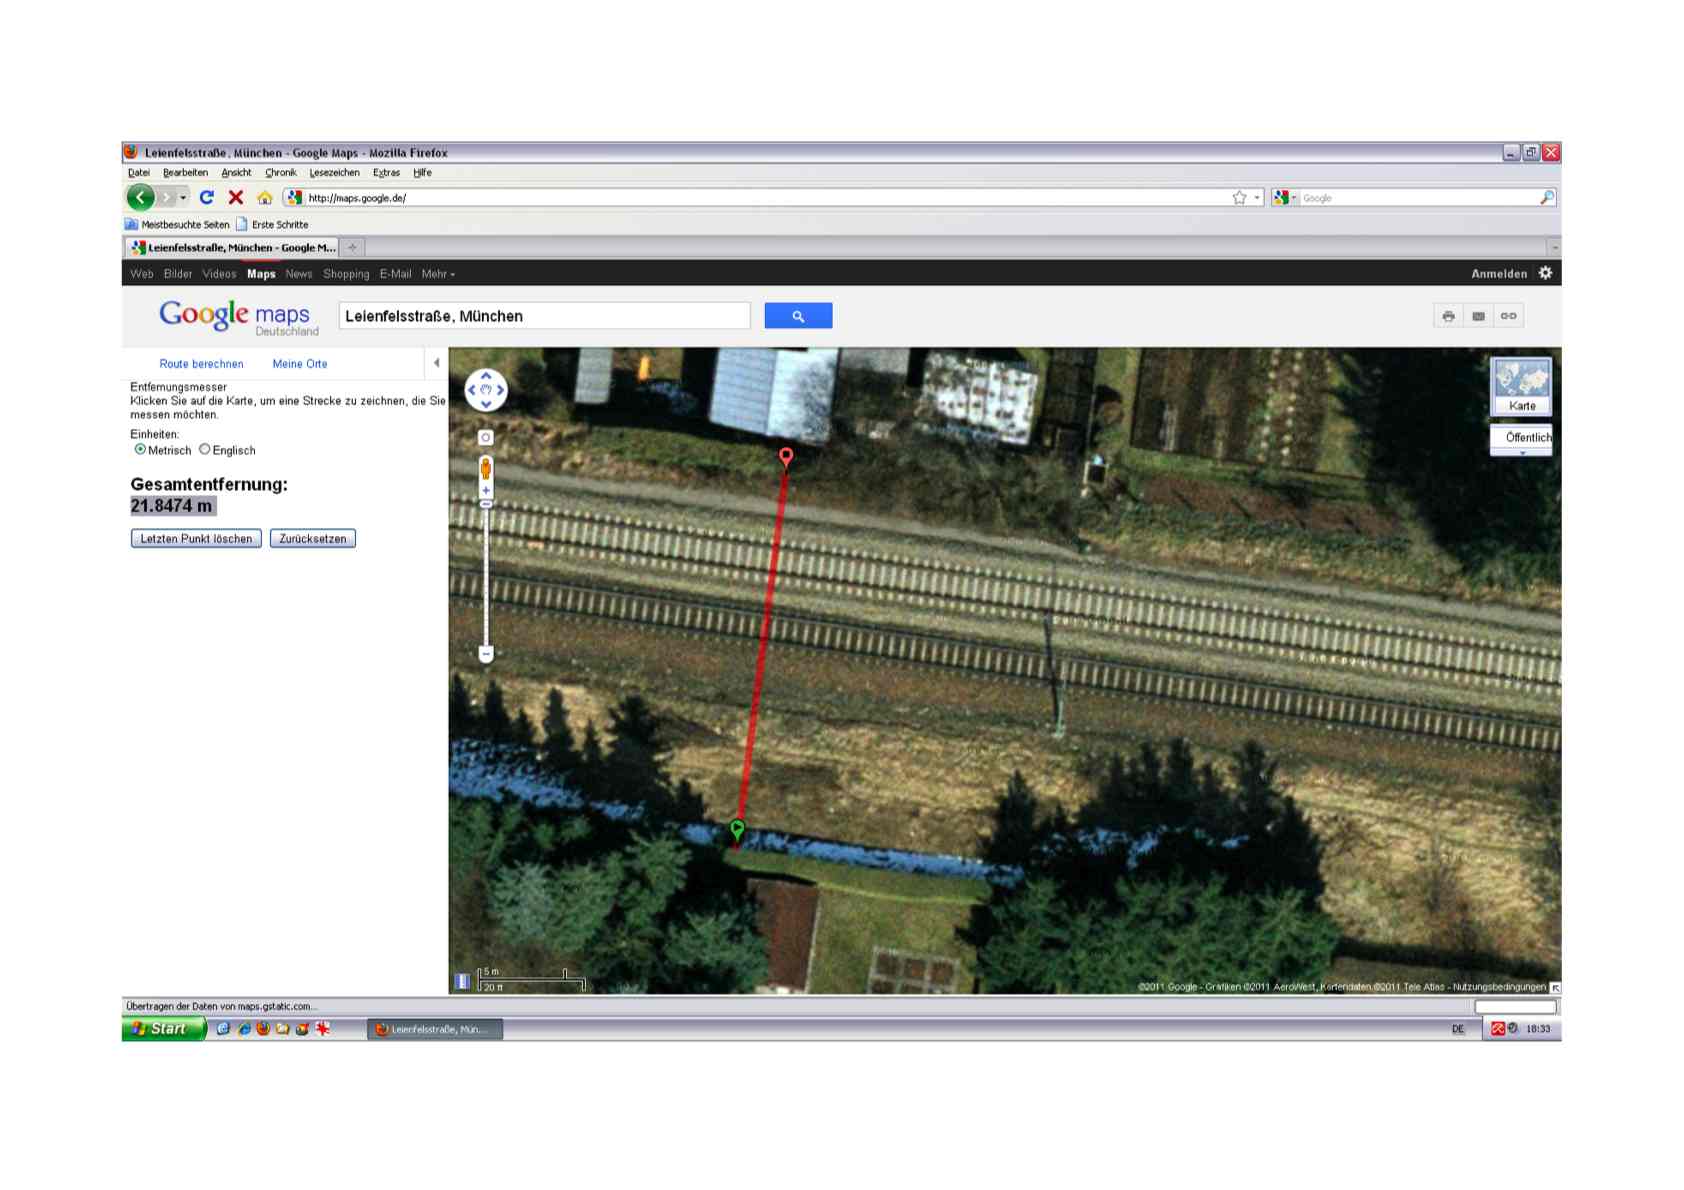Click the green start marker of measurement
The image size is (1684, 1190).
(x=737, y=830)
